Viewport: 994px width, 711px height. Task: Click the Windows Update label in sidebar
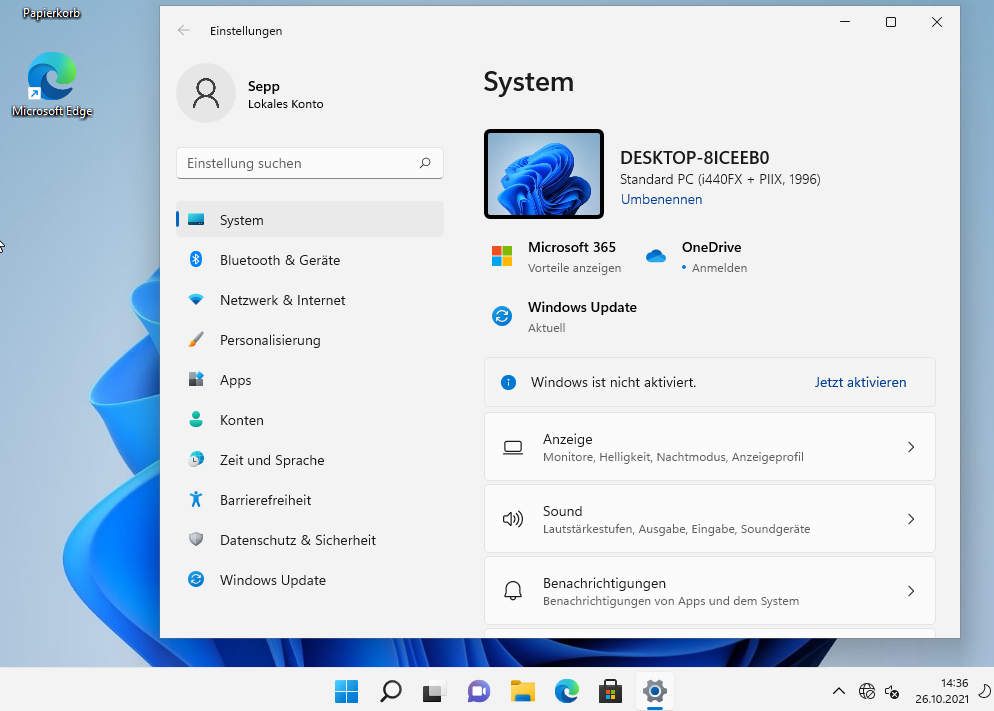(x=273, y=580)
